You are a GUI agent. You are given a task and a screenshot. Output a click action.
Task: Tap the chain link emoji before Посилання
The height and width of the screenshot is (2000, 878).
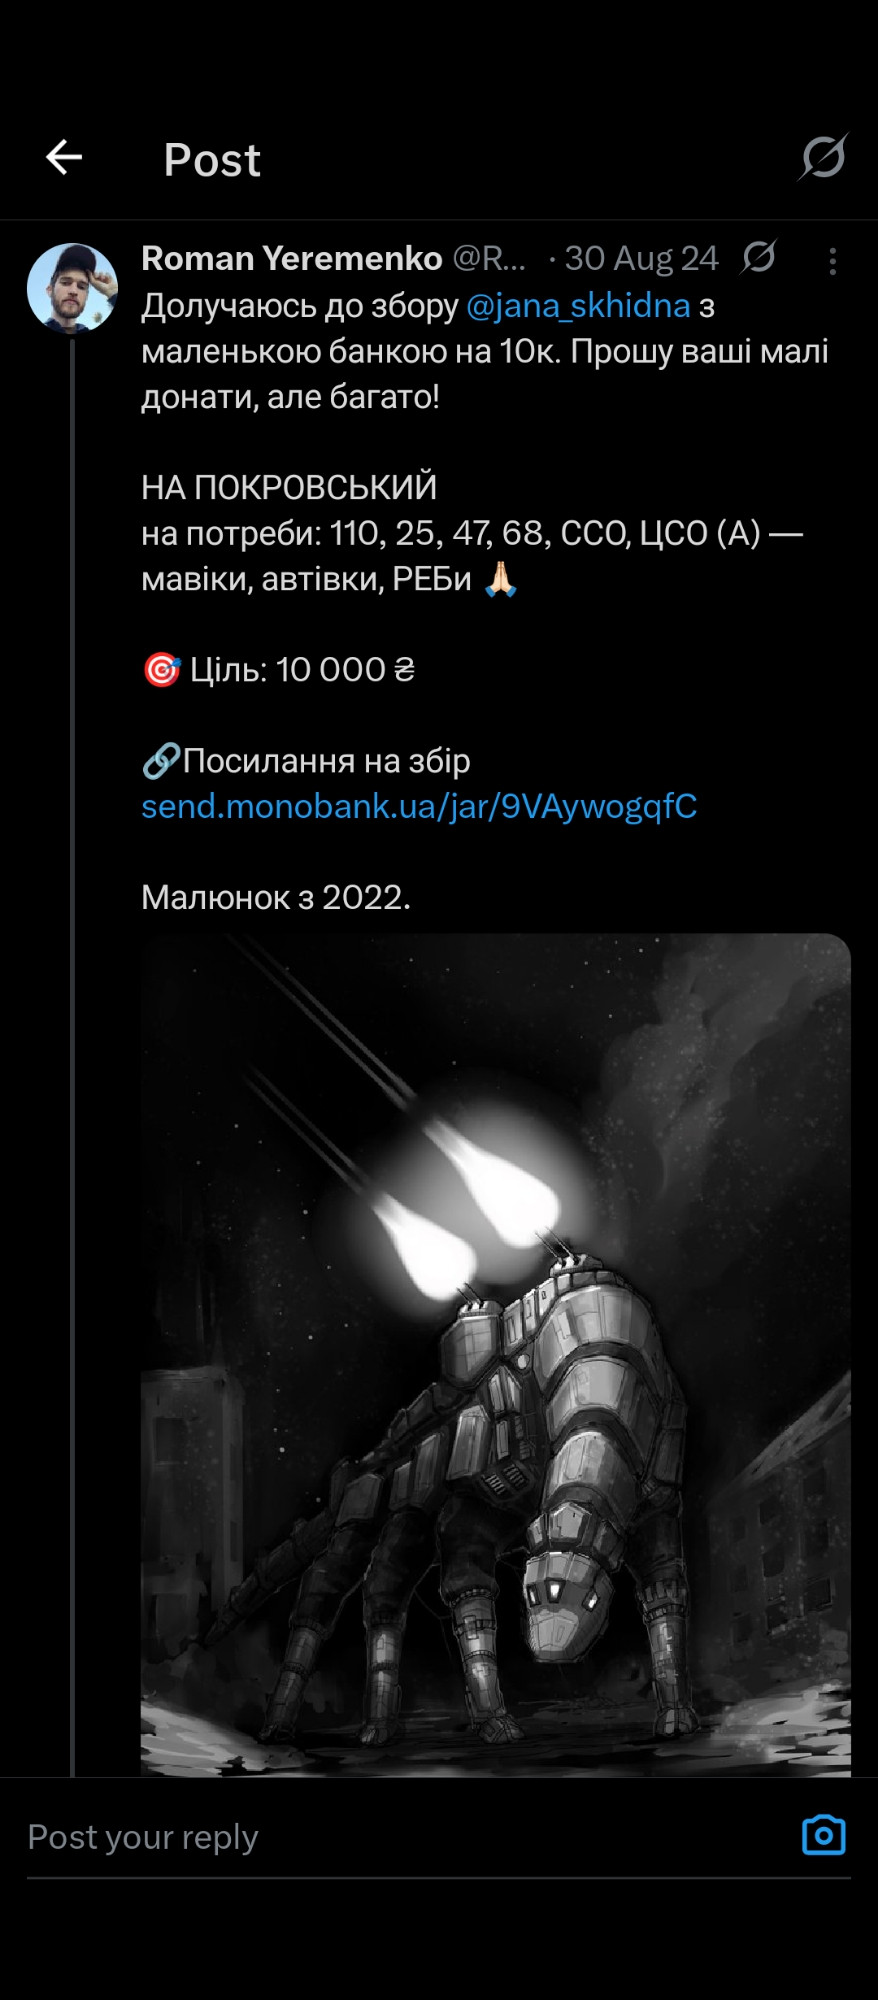[x=161, y=761]
